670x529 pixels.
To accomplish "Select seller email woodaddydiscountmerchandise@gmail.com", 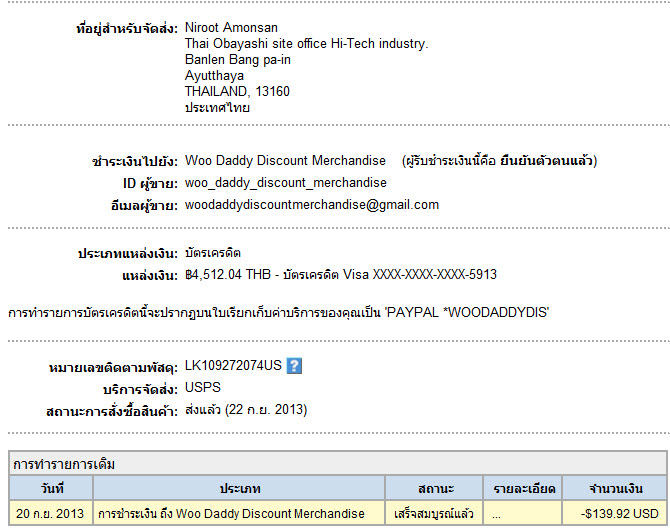I will coord(312,205).
